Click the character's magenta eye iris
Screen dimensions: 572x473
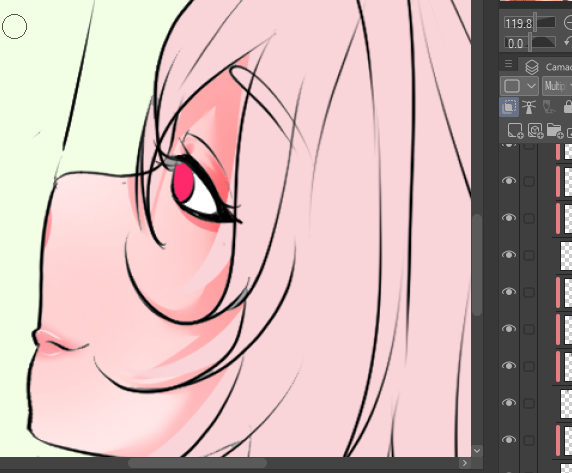point(183,183)
